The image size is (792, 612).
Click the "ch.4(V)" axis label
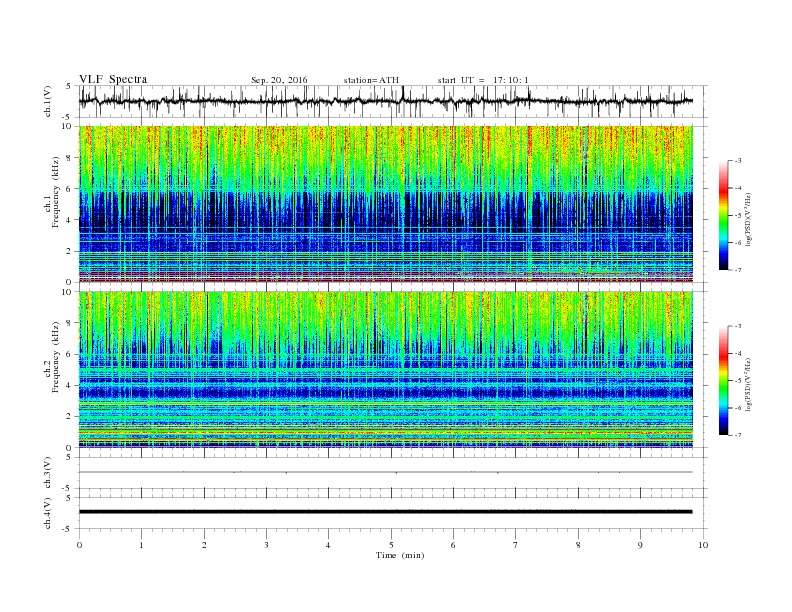coord(47,513)
